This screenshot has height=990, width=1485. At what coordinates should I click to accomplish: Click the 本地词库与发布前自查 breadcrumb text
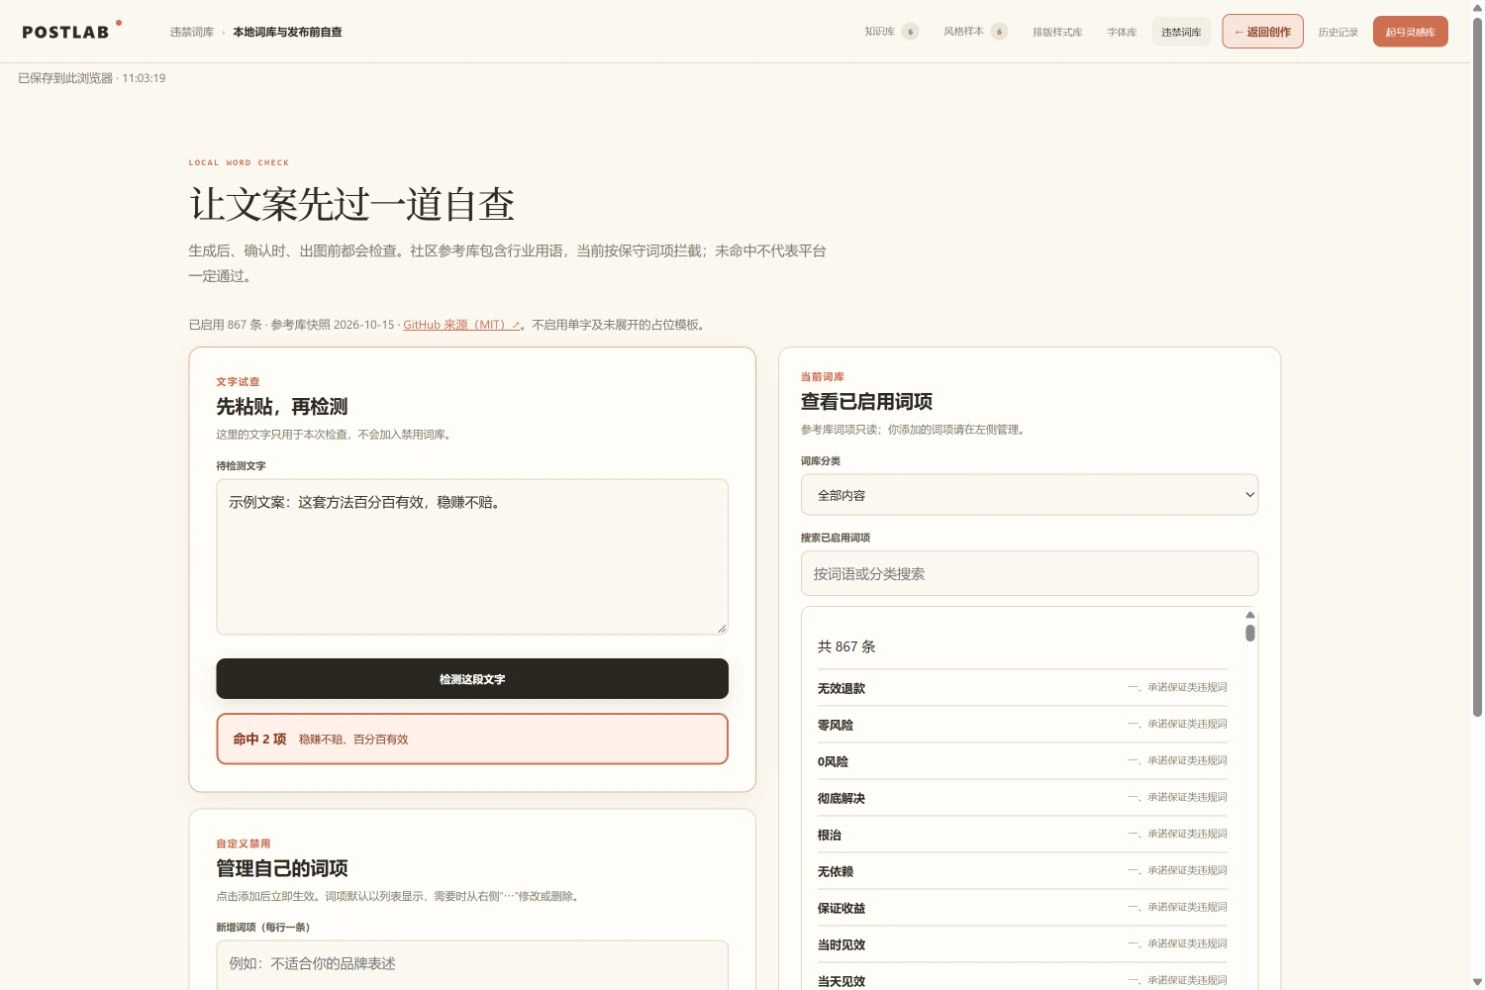click(x=288, y=32)
